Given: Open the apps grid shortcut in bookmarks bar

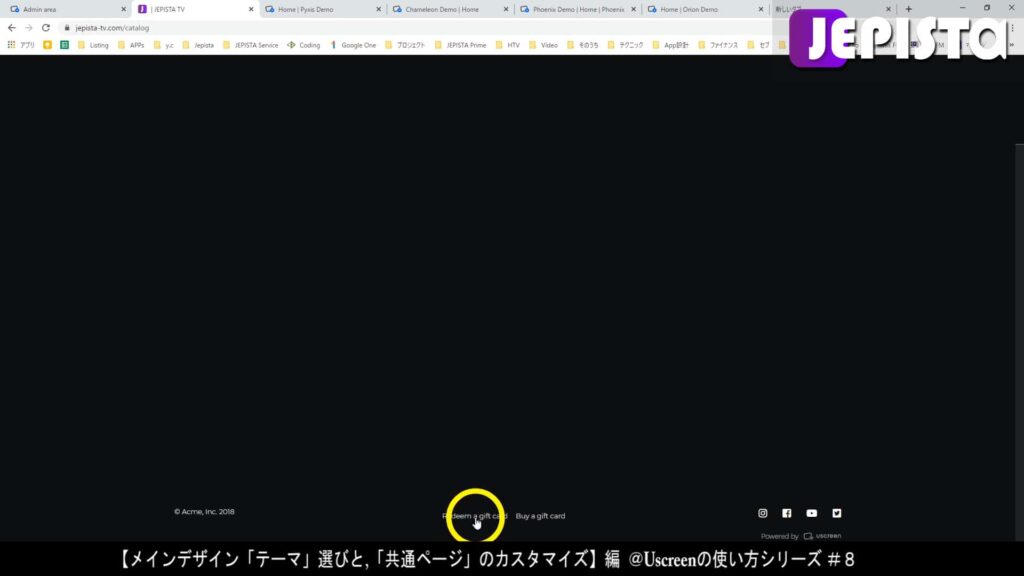Looking at the screenshot, I should pyautogui.click(x=21, y=45).
